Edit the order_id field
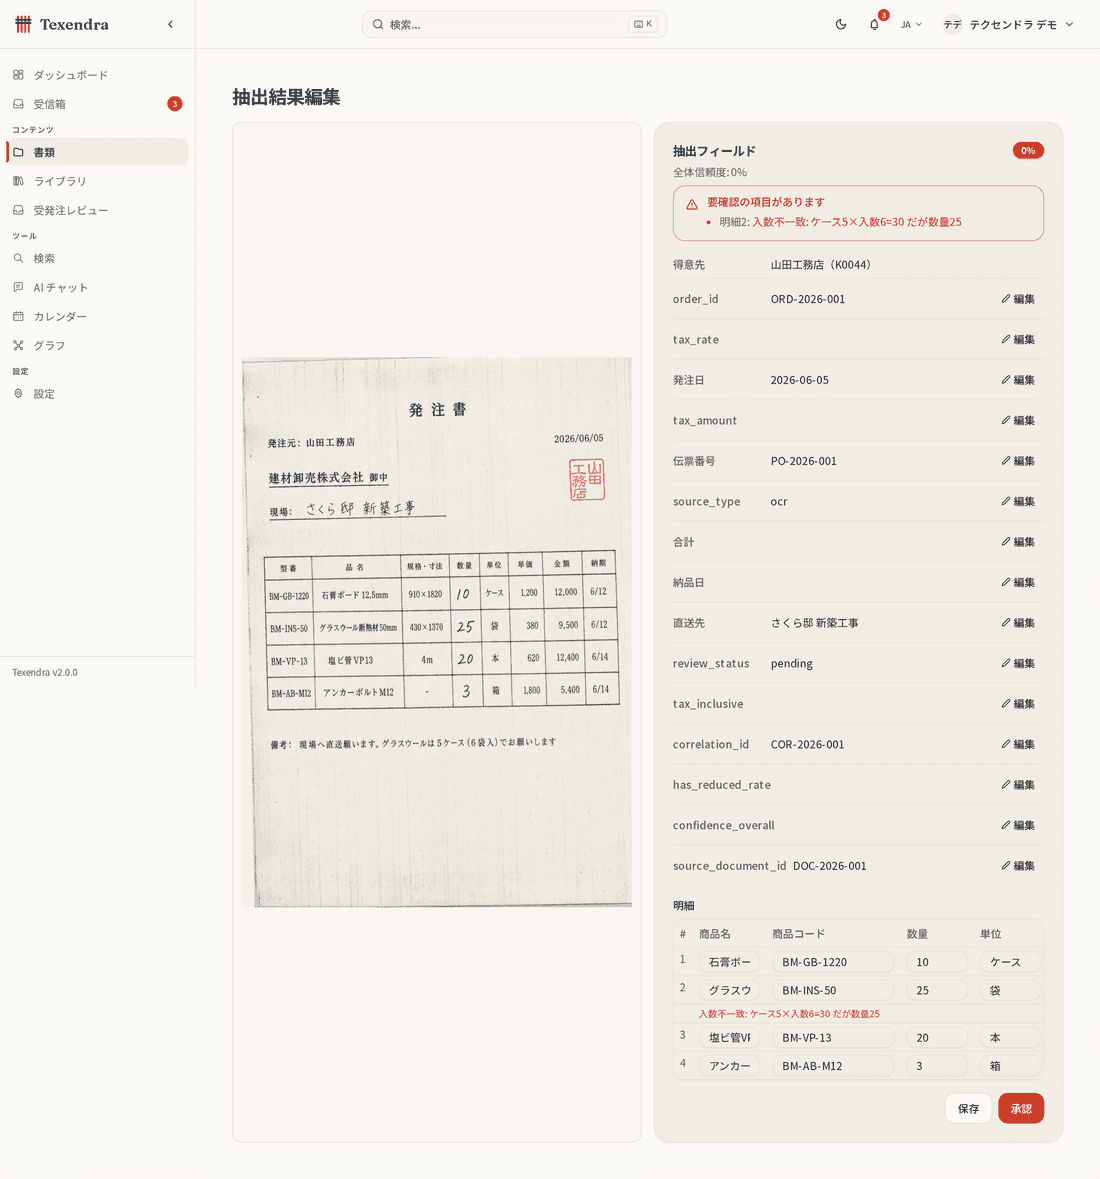Screen dimensions: 1100x1179 coord(1018,299)
